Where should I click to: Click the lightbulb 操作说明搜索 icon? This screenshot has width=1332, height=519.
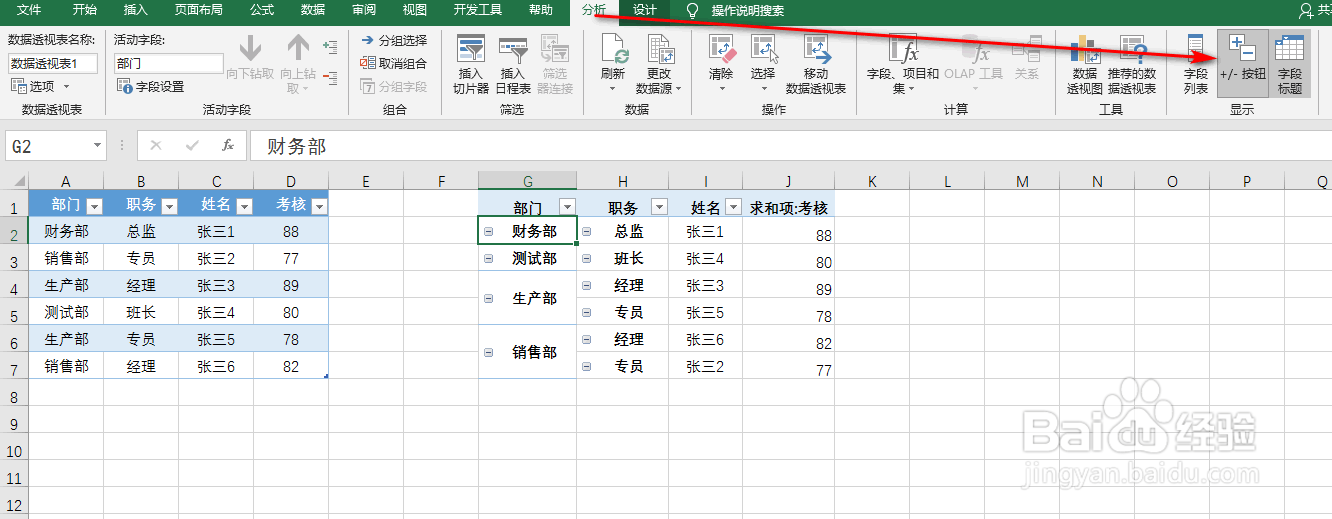[x=692, y=10]
